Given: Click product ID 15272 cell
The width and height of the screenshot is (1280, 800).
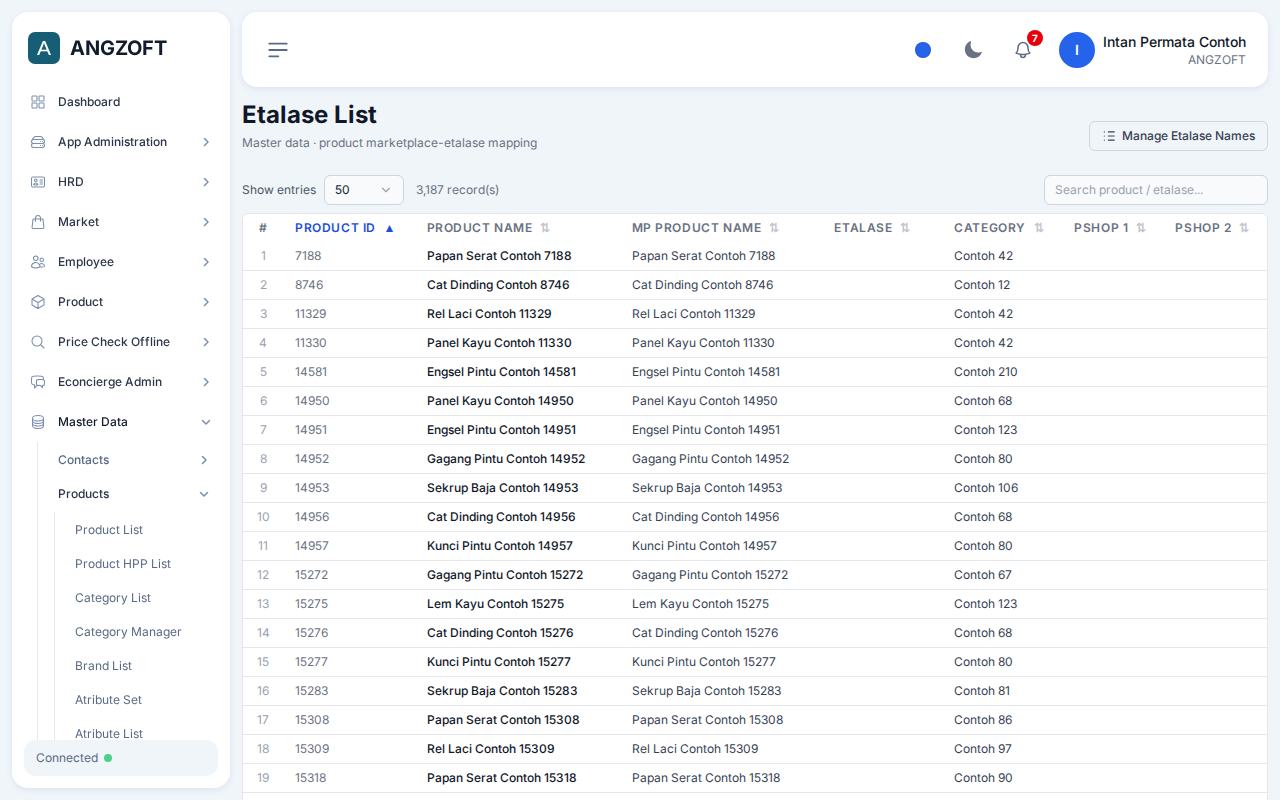Looking at the screenshot, I should [x=311, y=575].
